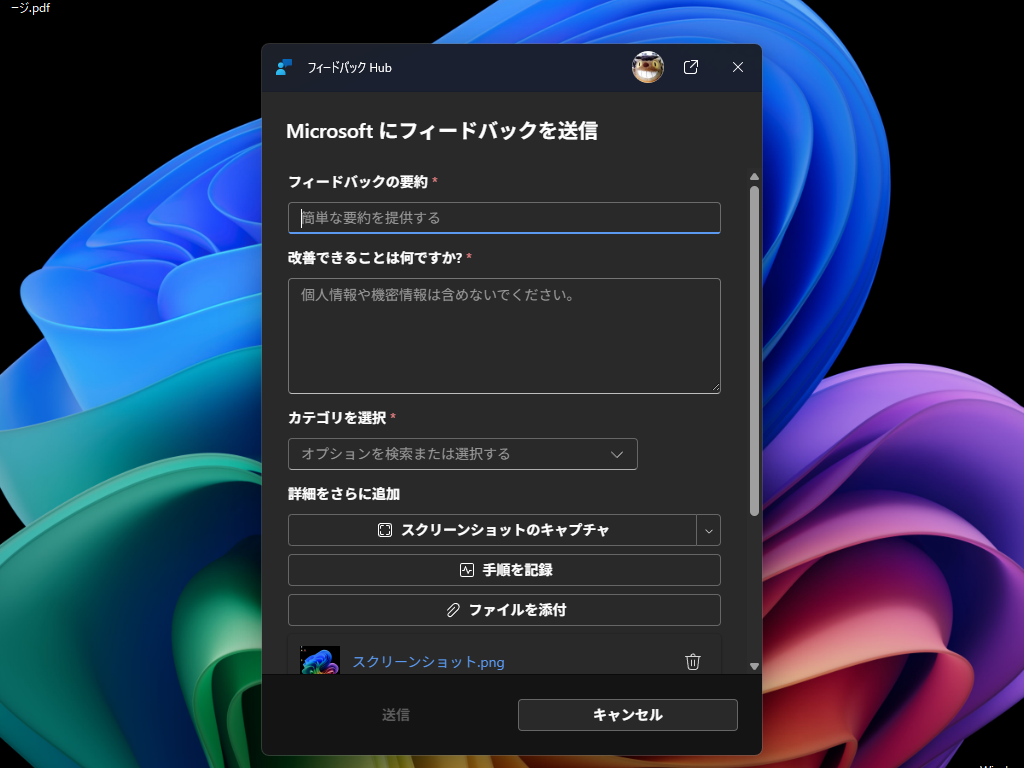Click the ファイルを添付 button
Image resolution: width=1024 pixels, height=768 pixels.
coord(504,610)
